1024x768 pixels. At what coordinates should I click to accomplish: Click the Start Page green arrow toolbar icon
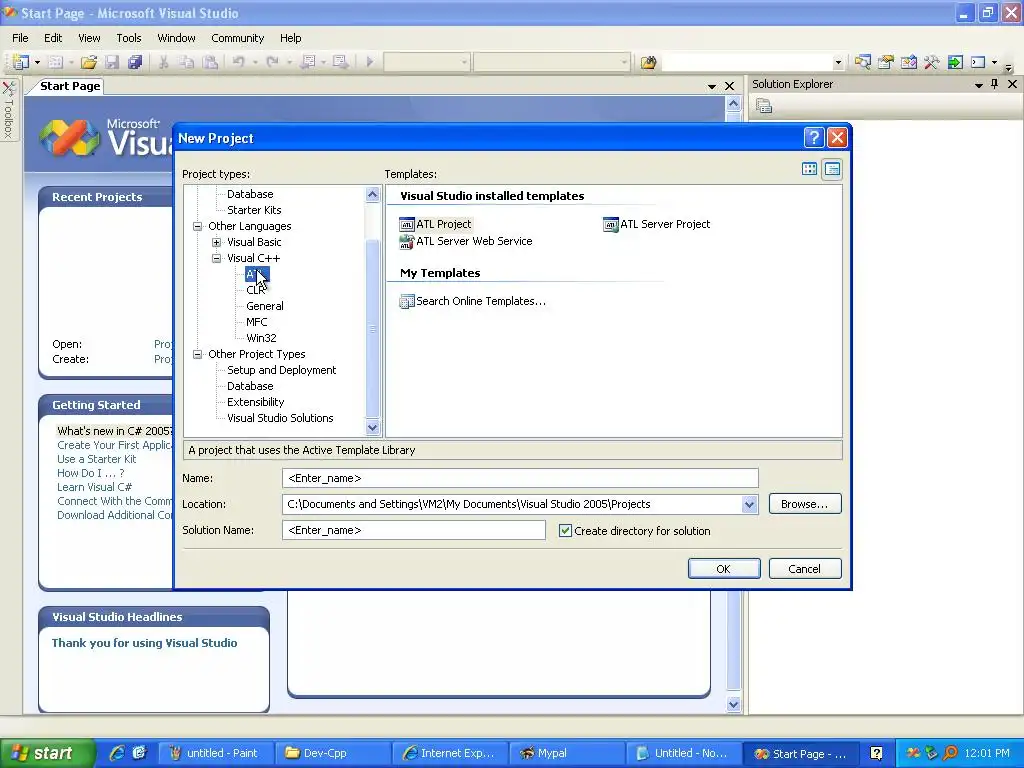[x=955, y=62]
